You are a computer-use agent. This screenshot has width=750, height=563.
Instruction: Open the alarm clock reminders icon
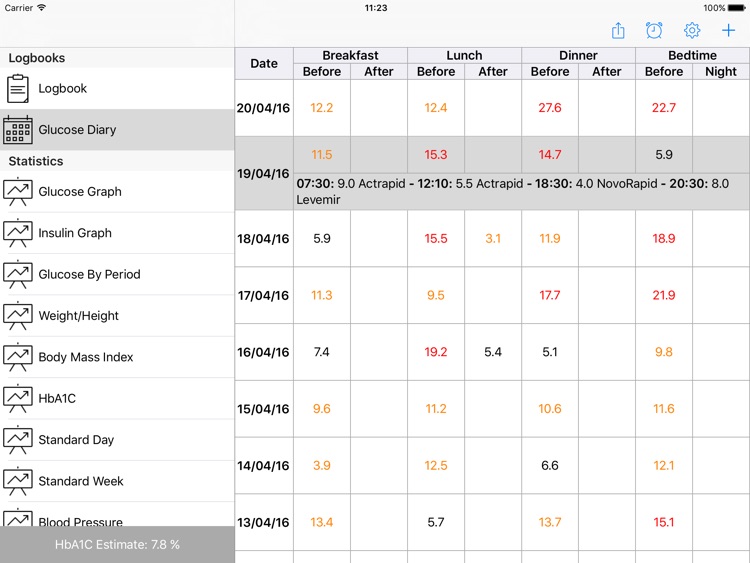(x=654, y=31)
